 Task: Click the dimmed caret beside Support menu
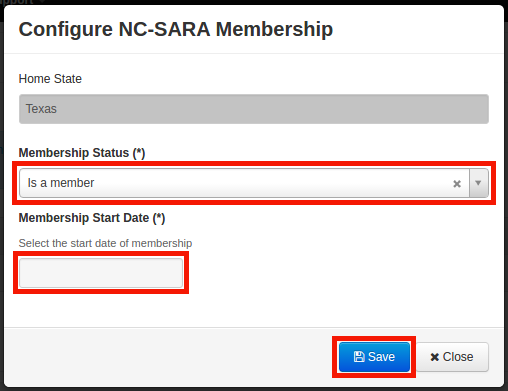tap(42, 1)
